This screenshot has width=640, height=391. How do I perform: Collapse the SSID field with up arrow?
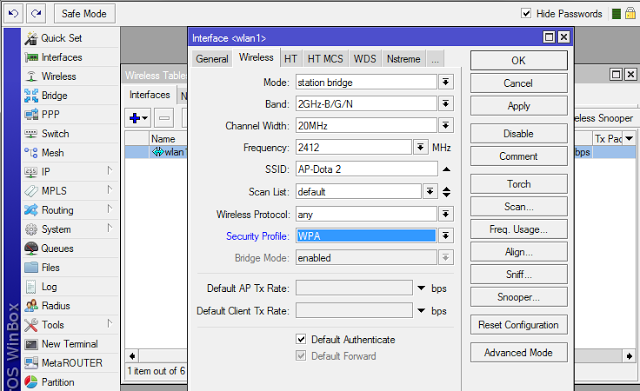point(447,169)
